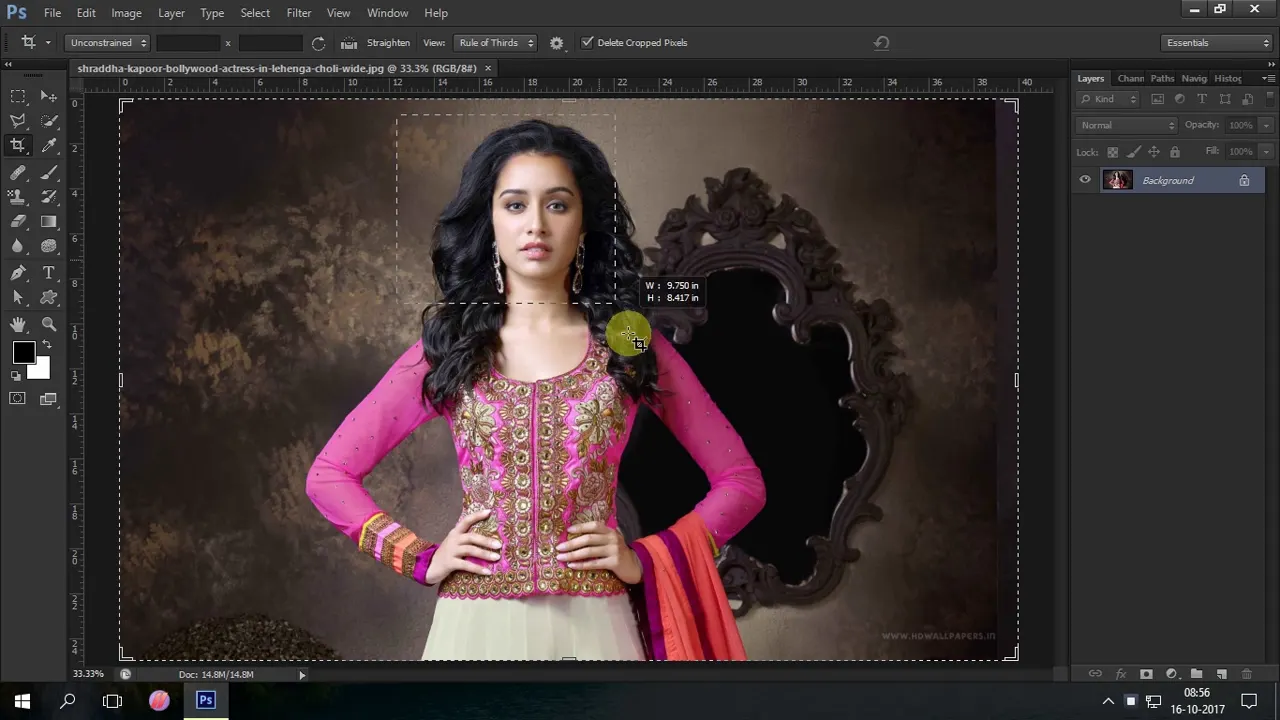Image resolution: width=1280 pixels, height=720 pixels.
Task: Open the Unconstrained aspect ratio dropdown
Action: [x=109, y=43]
